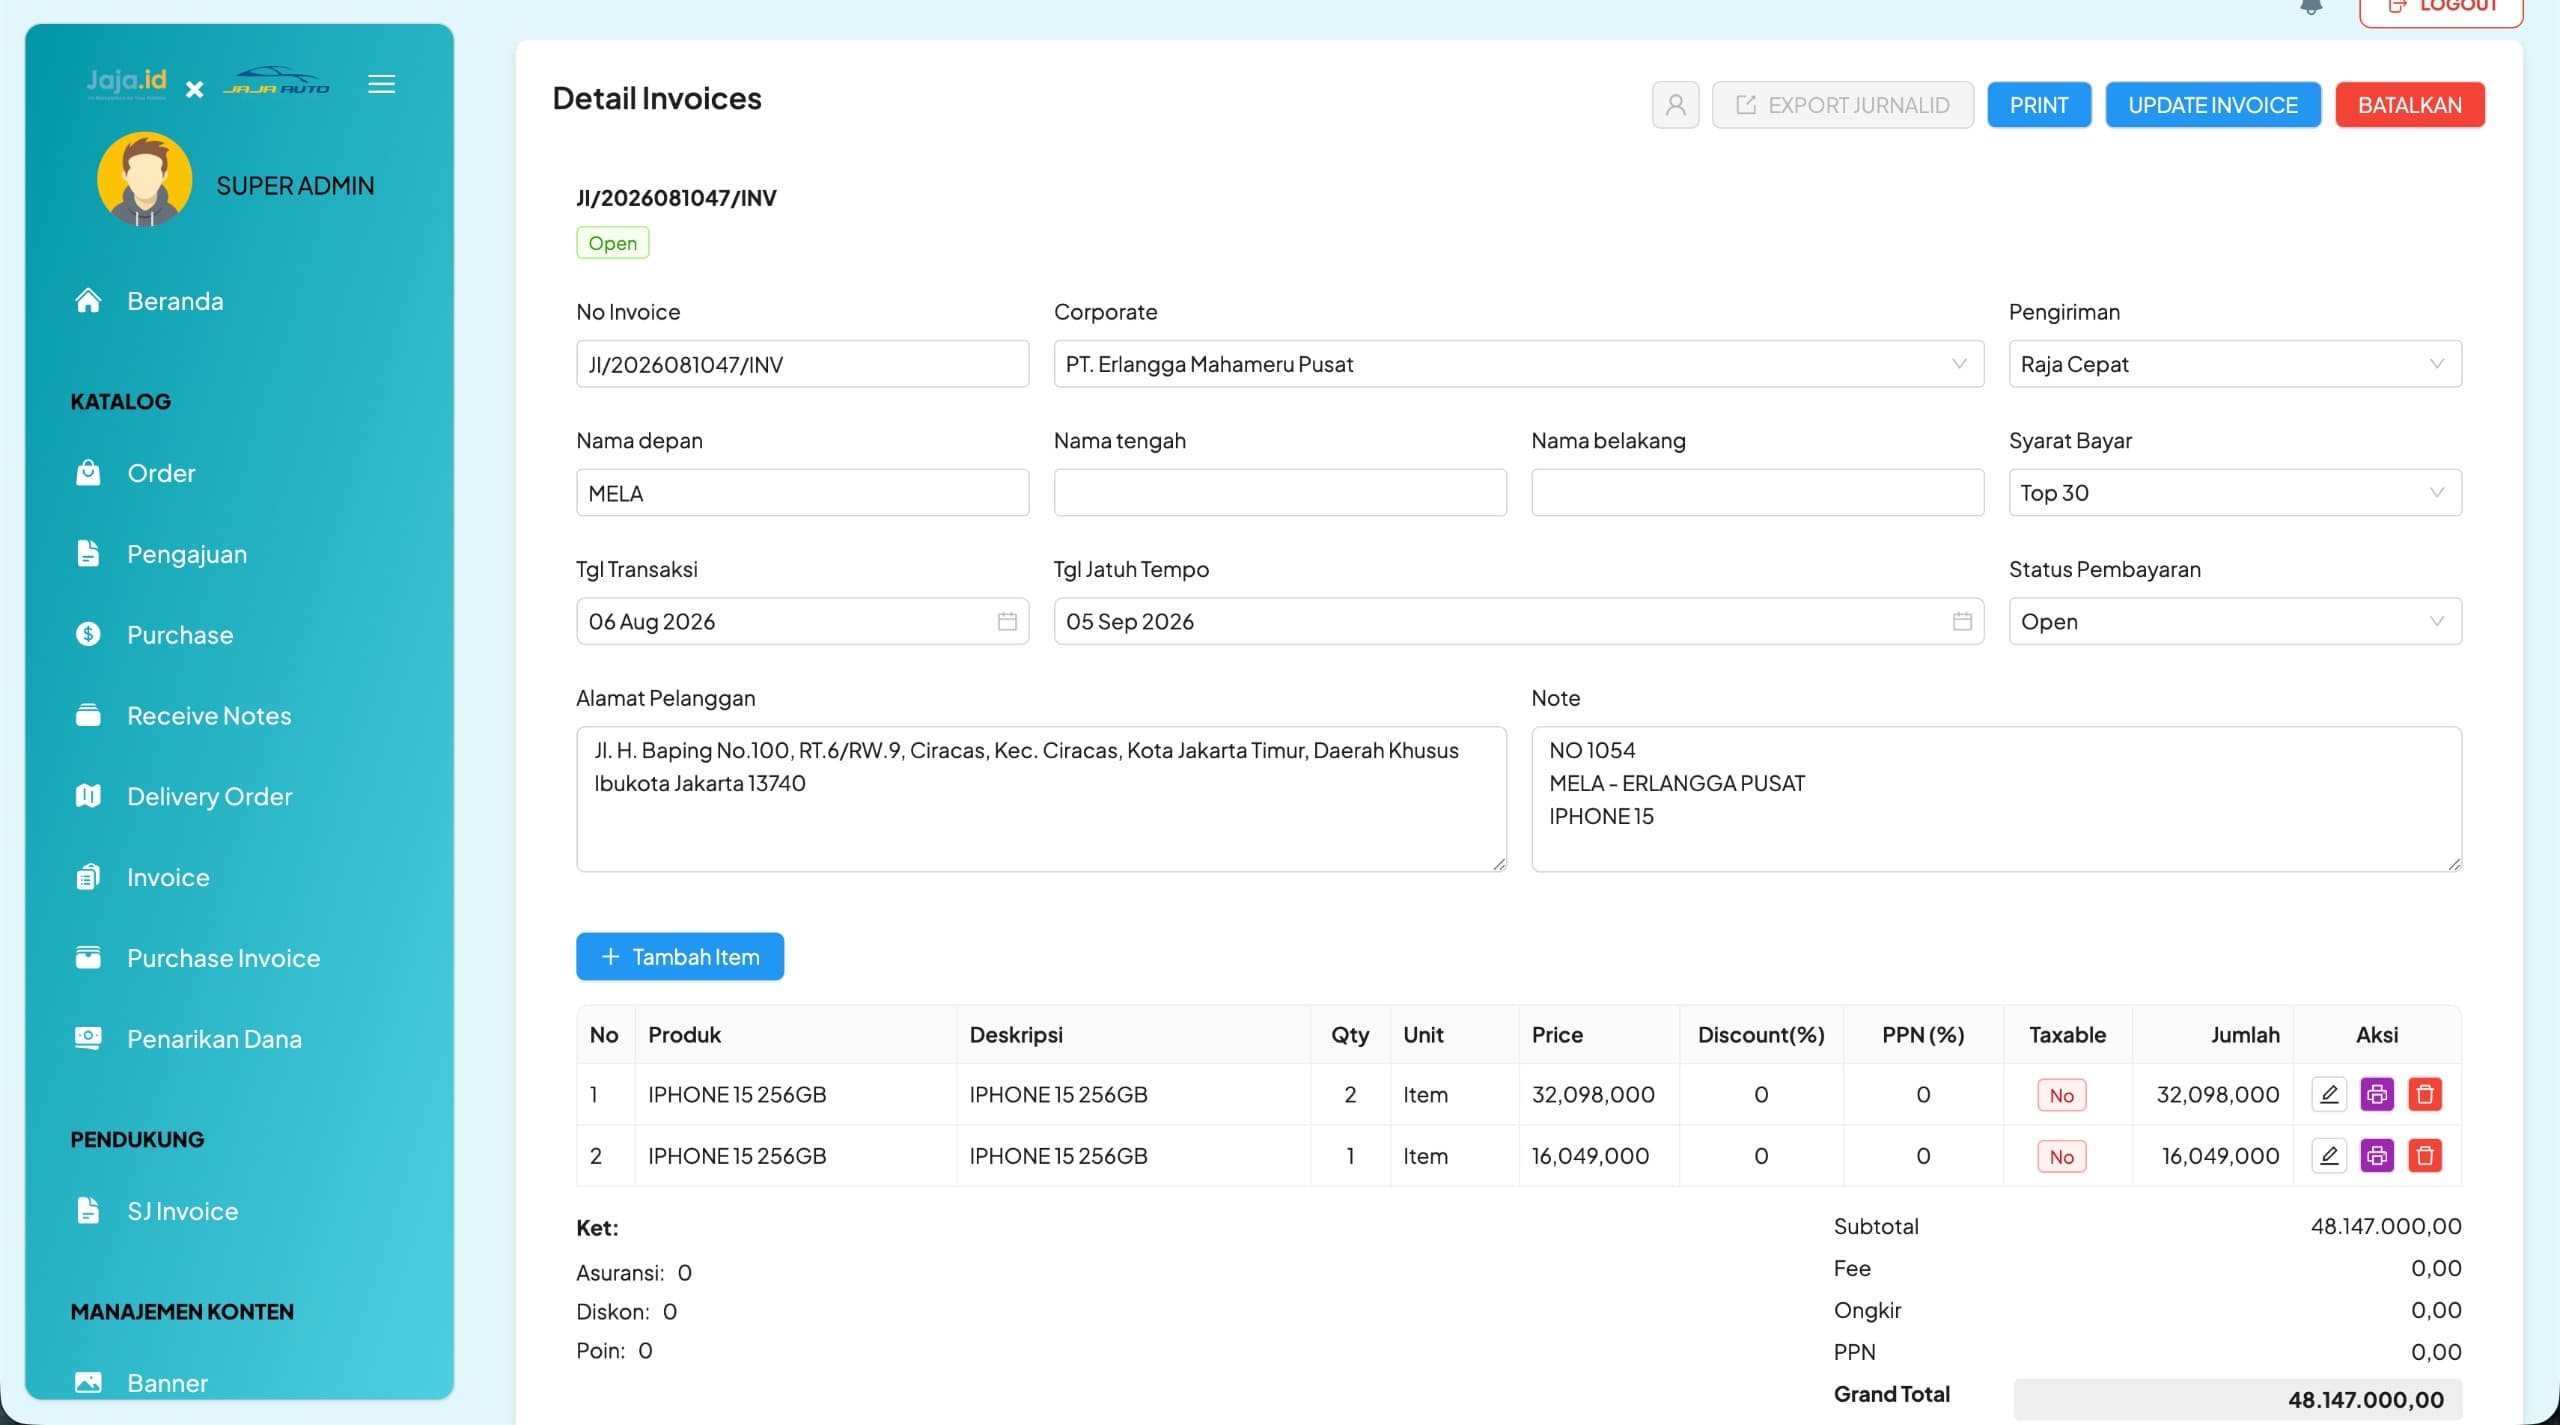Click into the Nama tengah field

[x=1280, y=492]
